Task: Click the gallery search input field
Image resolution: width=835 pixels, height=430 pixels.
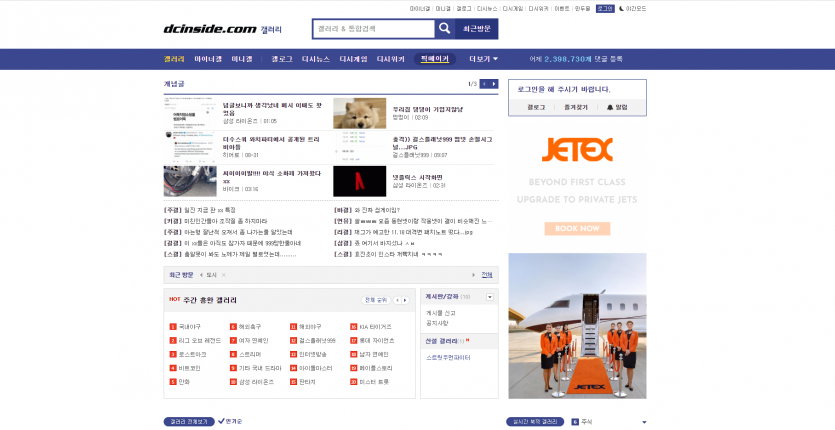Action: (373, 29)
